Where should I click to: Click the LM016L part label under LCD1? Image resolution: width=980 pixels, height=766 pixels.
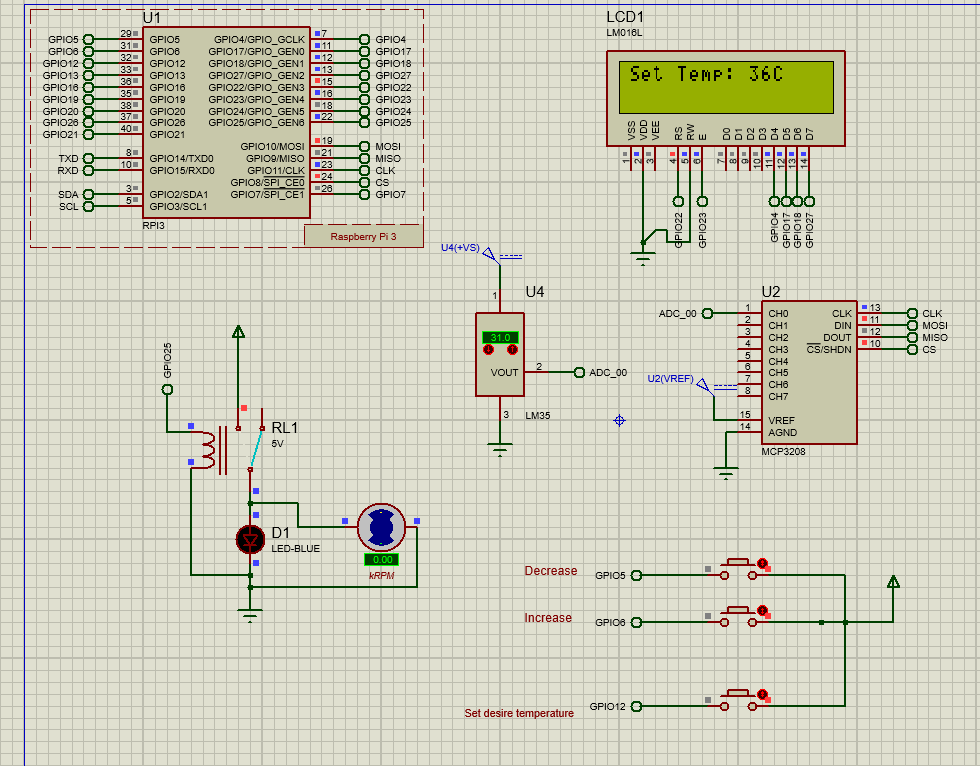pyautogui.click(x=624, y=32)
